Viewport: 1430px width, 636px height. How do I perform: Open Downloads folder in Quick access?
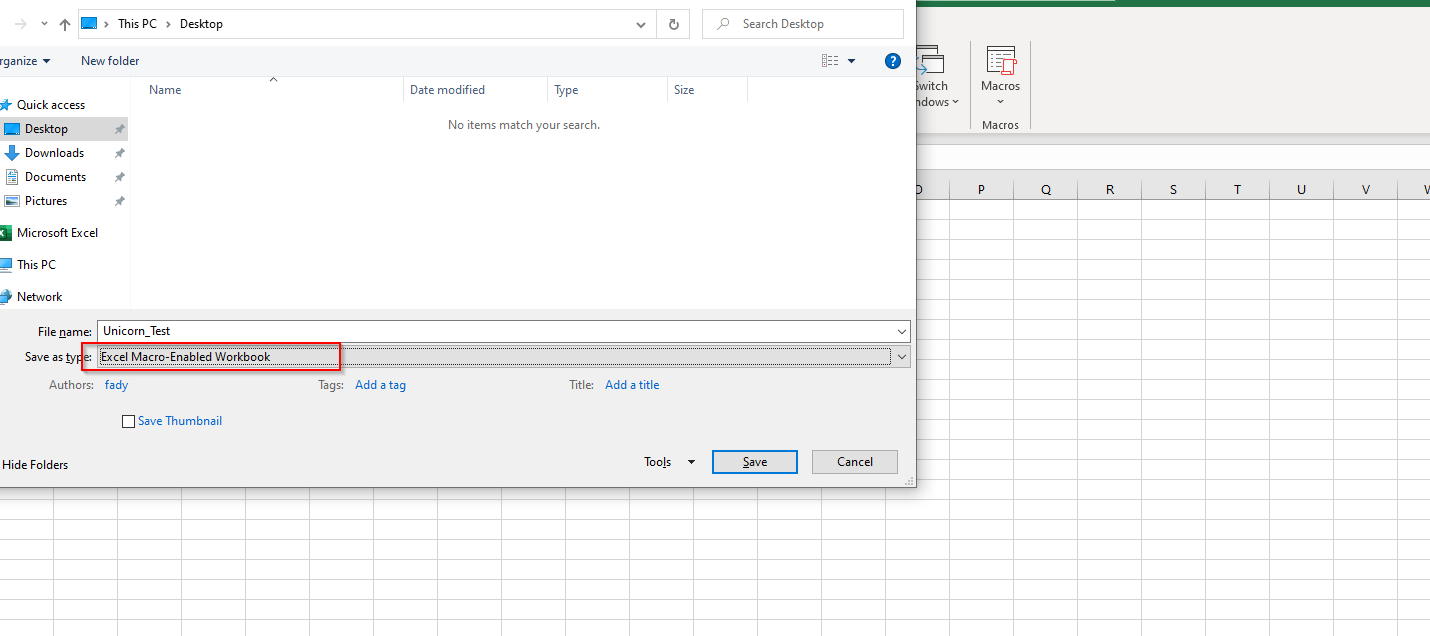pyautogui.click(x=54, y=153)
